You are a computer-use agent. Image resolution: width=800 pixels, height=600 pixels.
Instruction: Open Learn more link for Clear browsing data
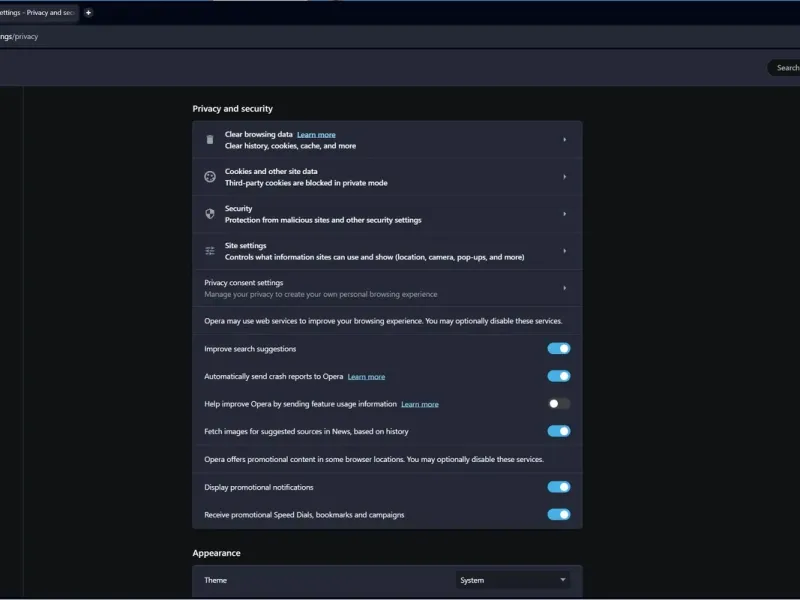click(316, 135)
